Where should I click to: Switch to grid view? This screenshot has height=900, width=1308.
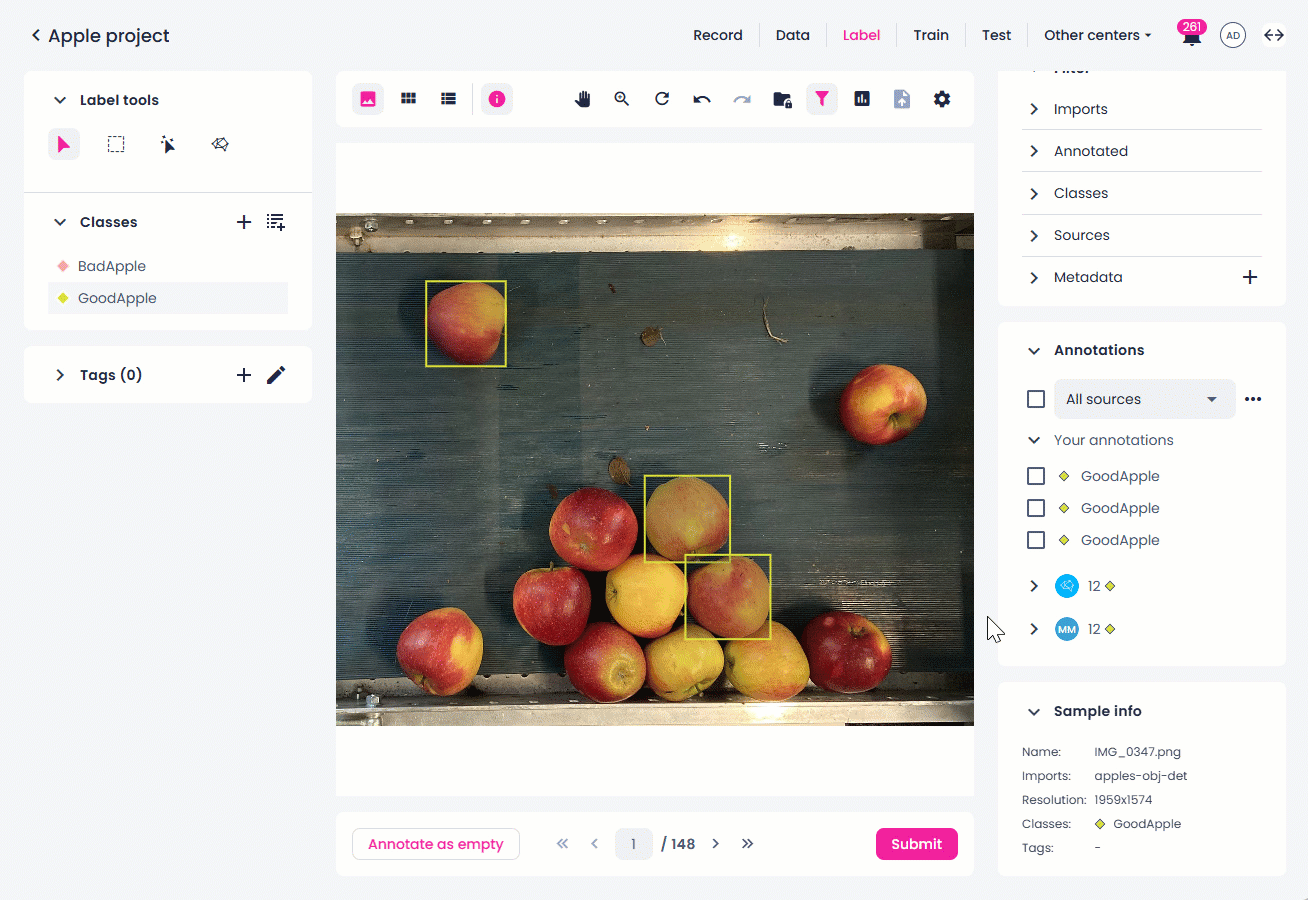tap(408, 99)
